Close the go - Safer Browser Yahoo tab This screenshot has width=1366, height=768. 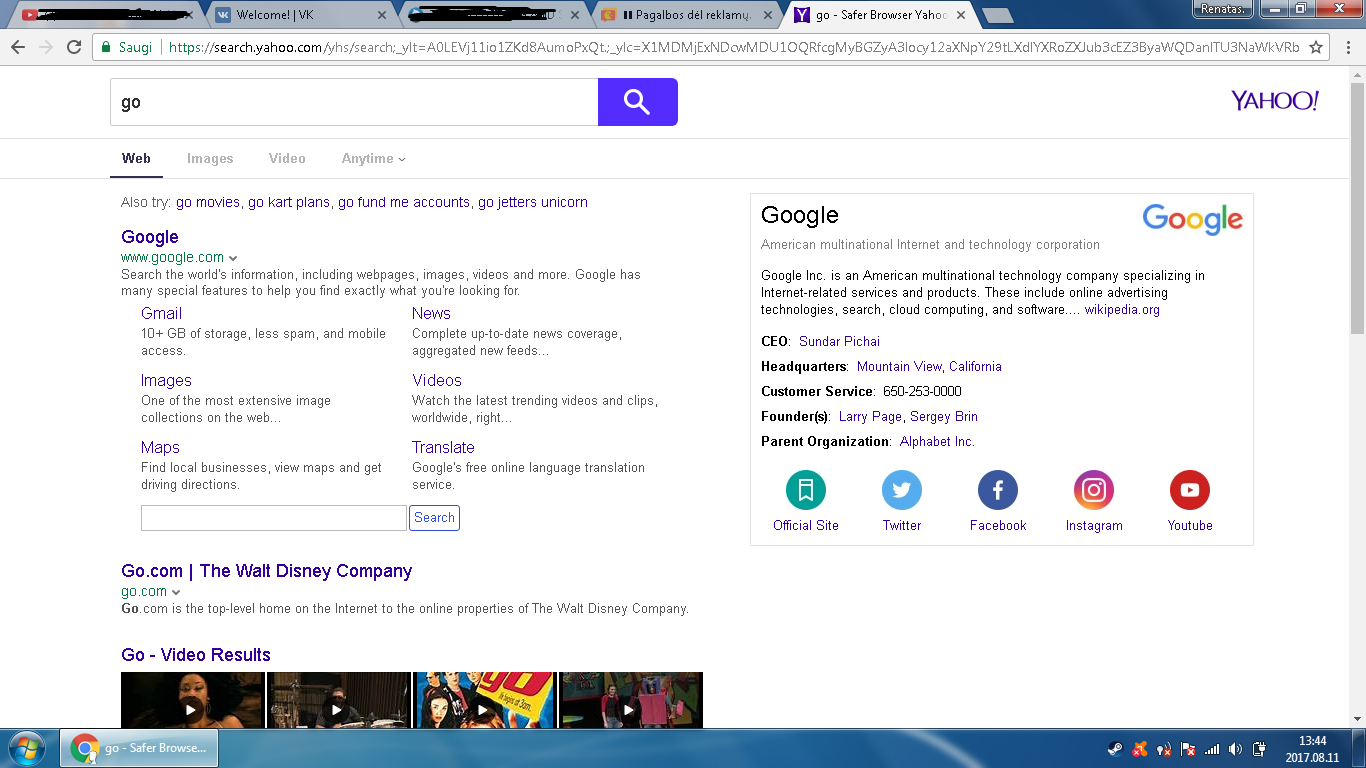click(x=961, y=15)
